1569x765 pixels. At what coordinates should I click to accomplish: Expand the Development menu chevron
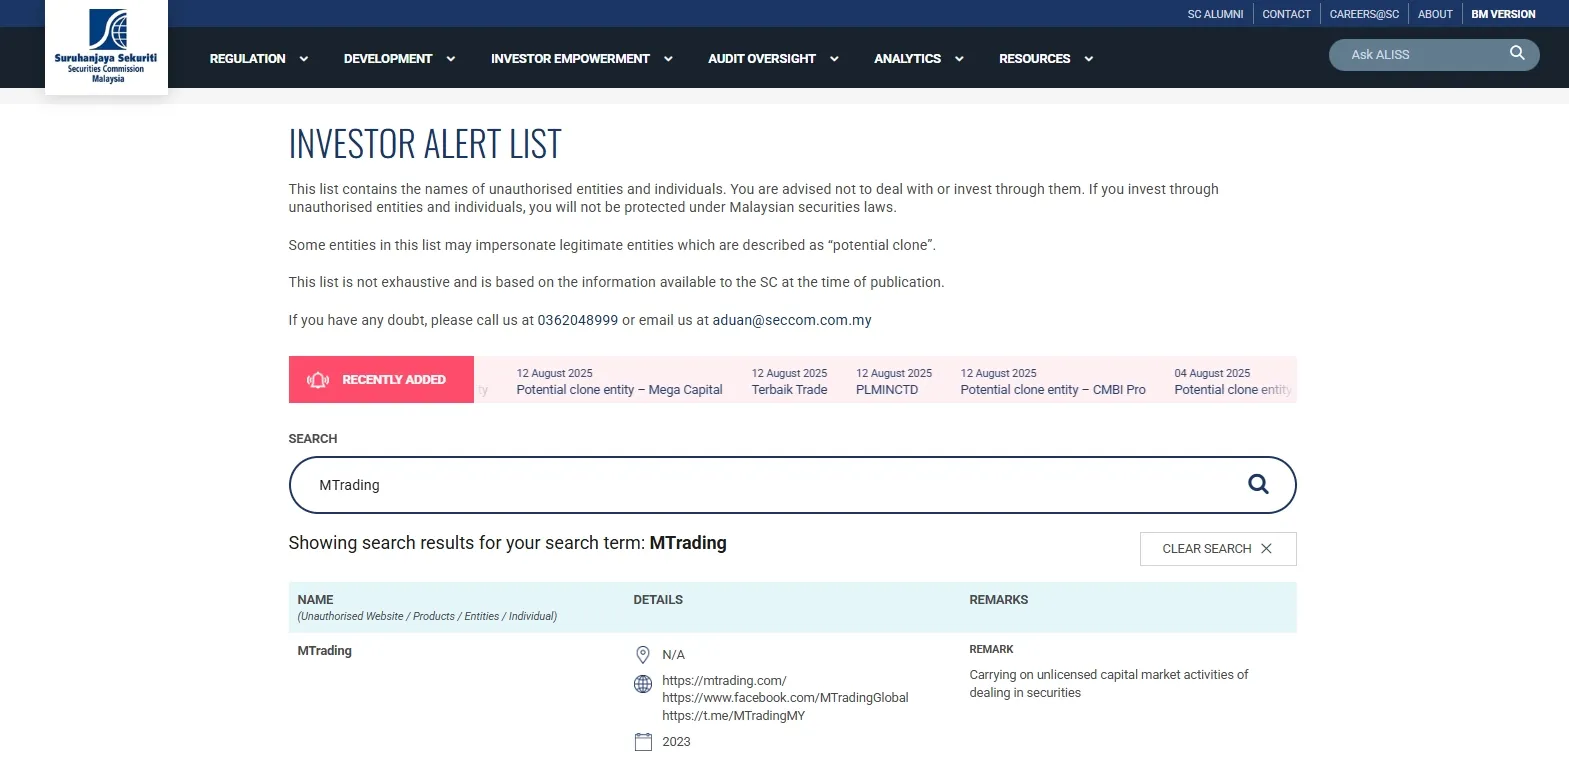(451, 59)
